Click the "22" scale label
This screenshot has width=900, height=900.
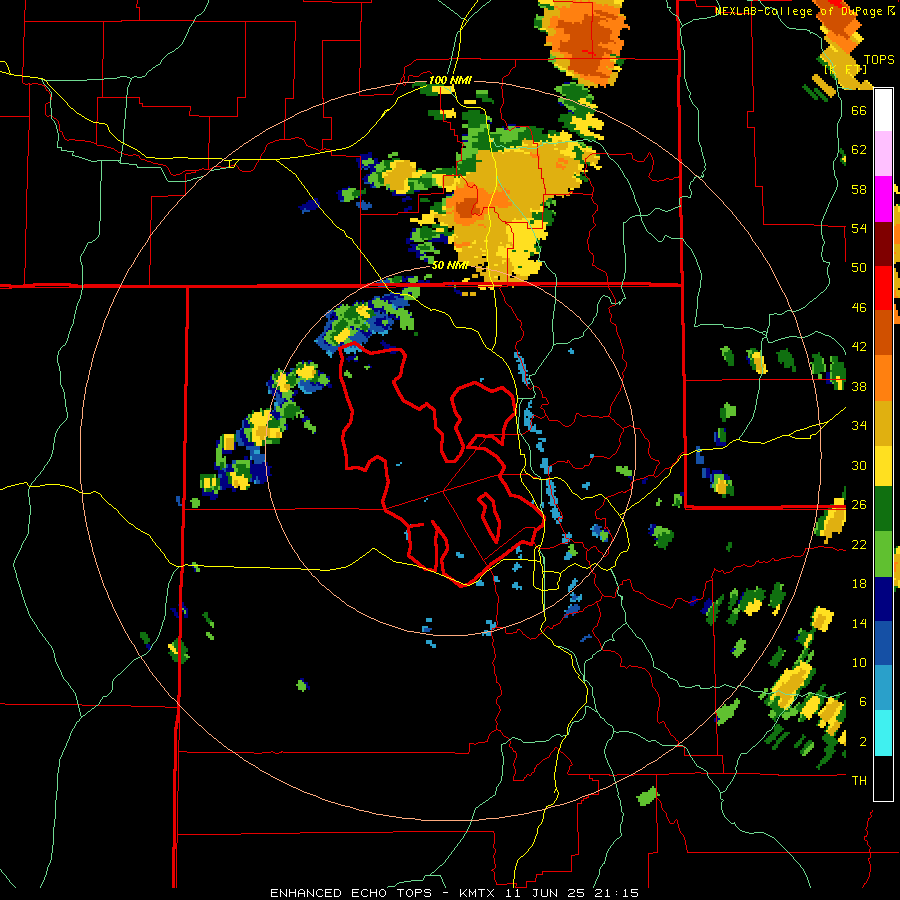coord(859,544)
